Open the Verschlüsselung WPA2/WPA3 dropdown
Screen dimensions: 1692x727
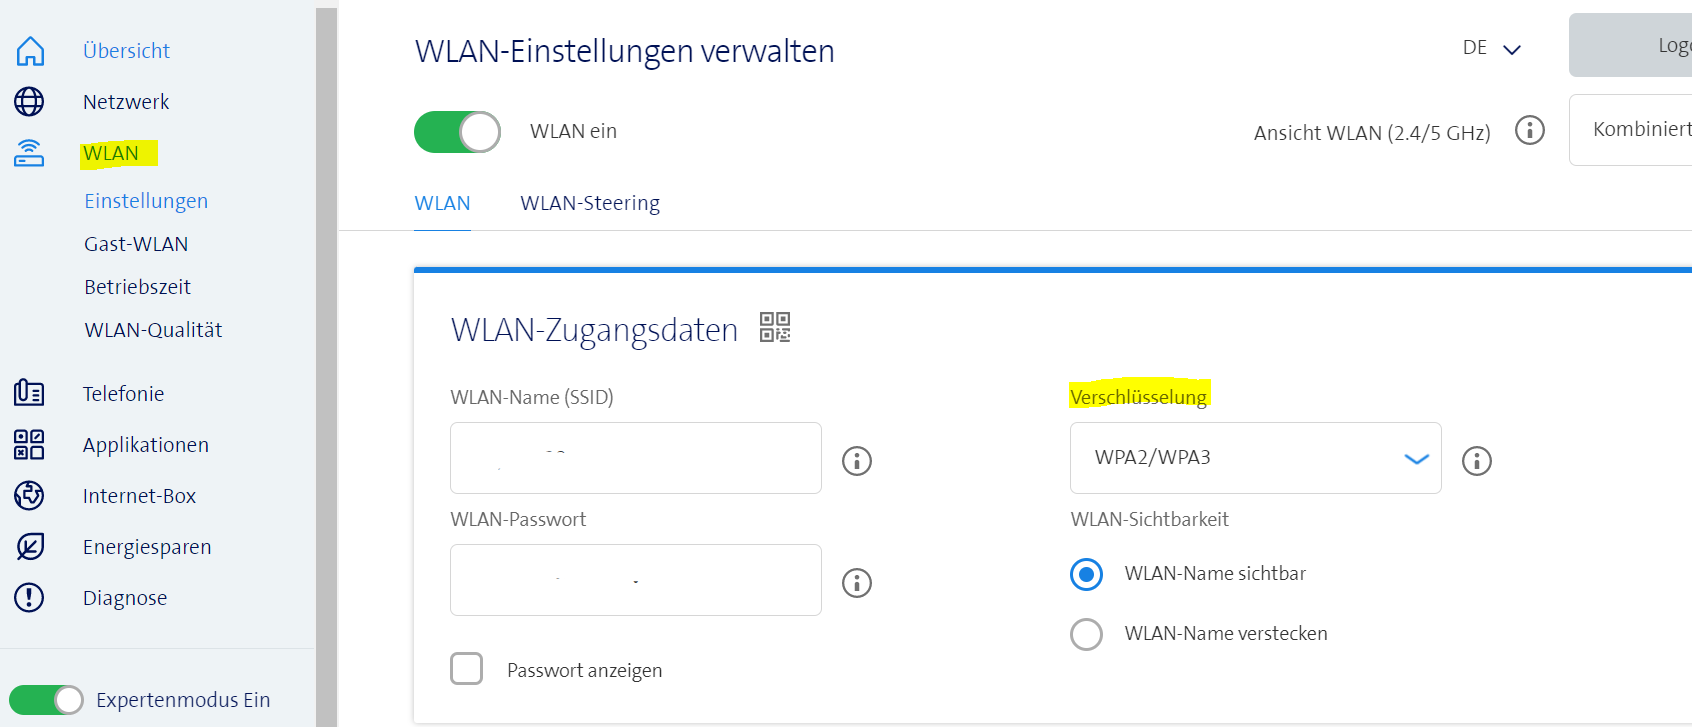tap(1255, 458)
